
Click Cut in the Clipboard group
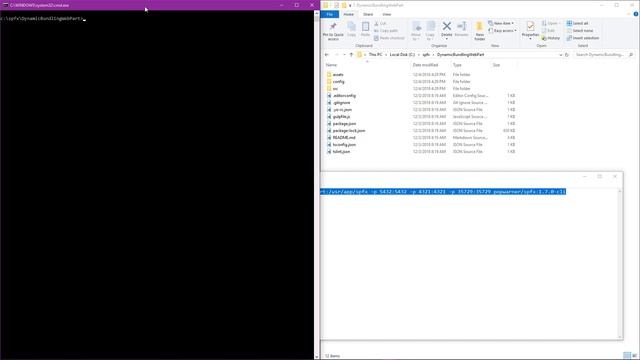pos(380,24)
